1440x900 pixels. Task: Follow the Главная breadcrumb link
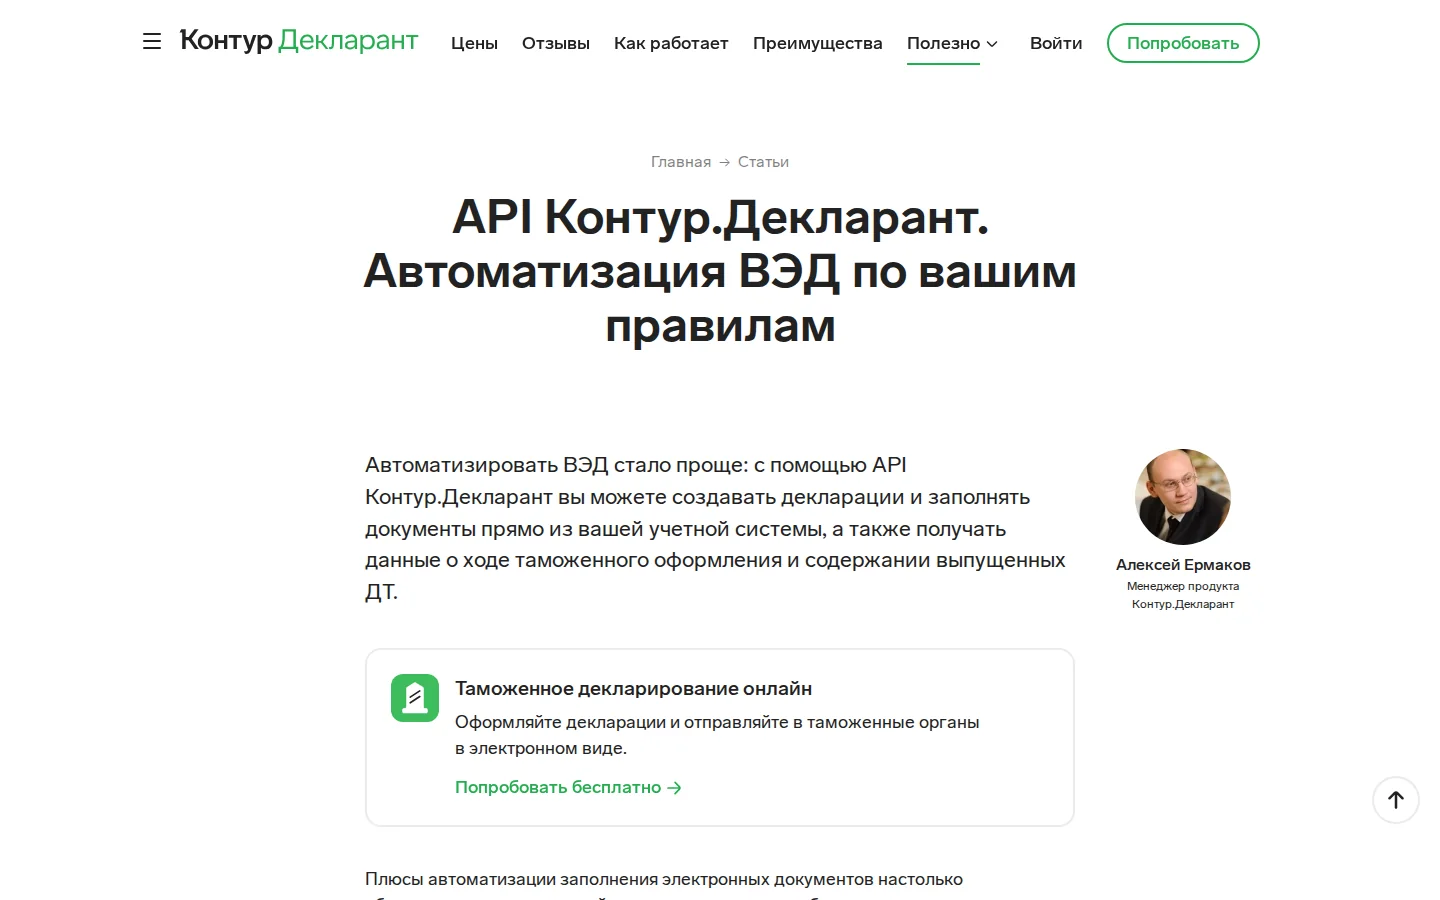click(x=681, y=162)
